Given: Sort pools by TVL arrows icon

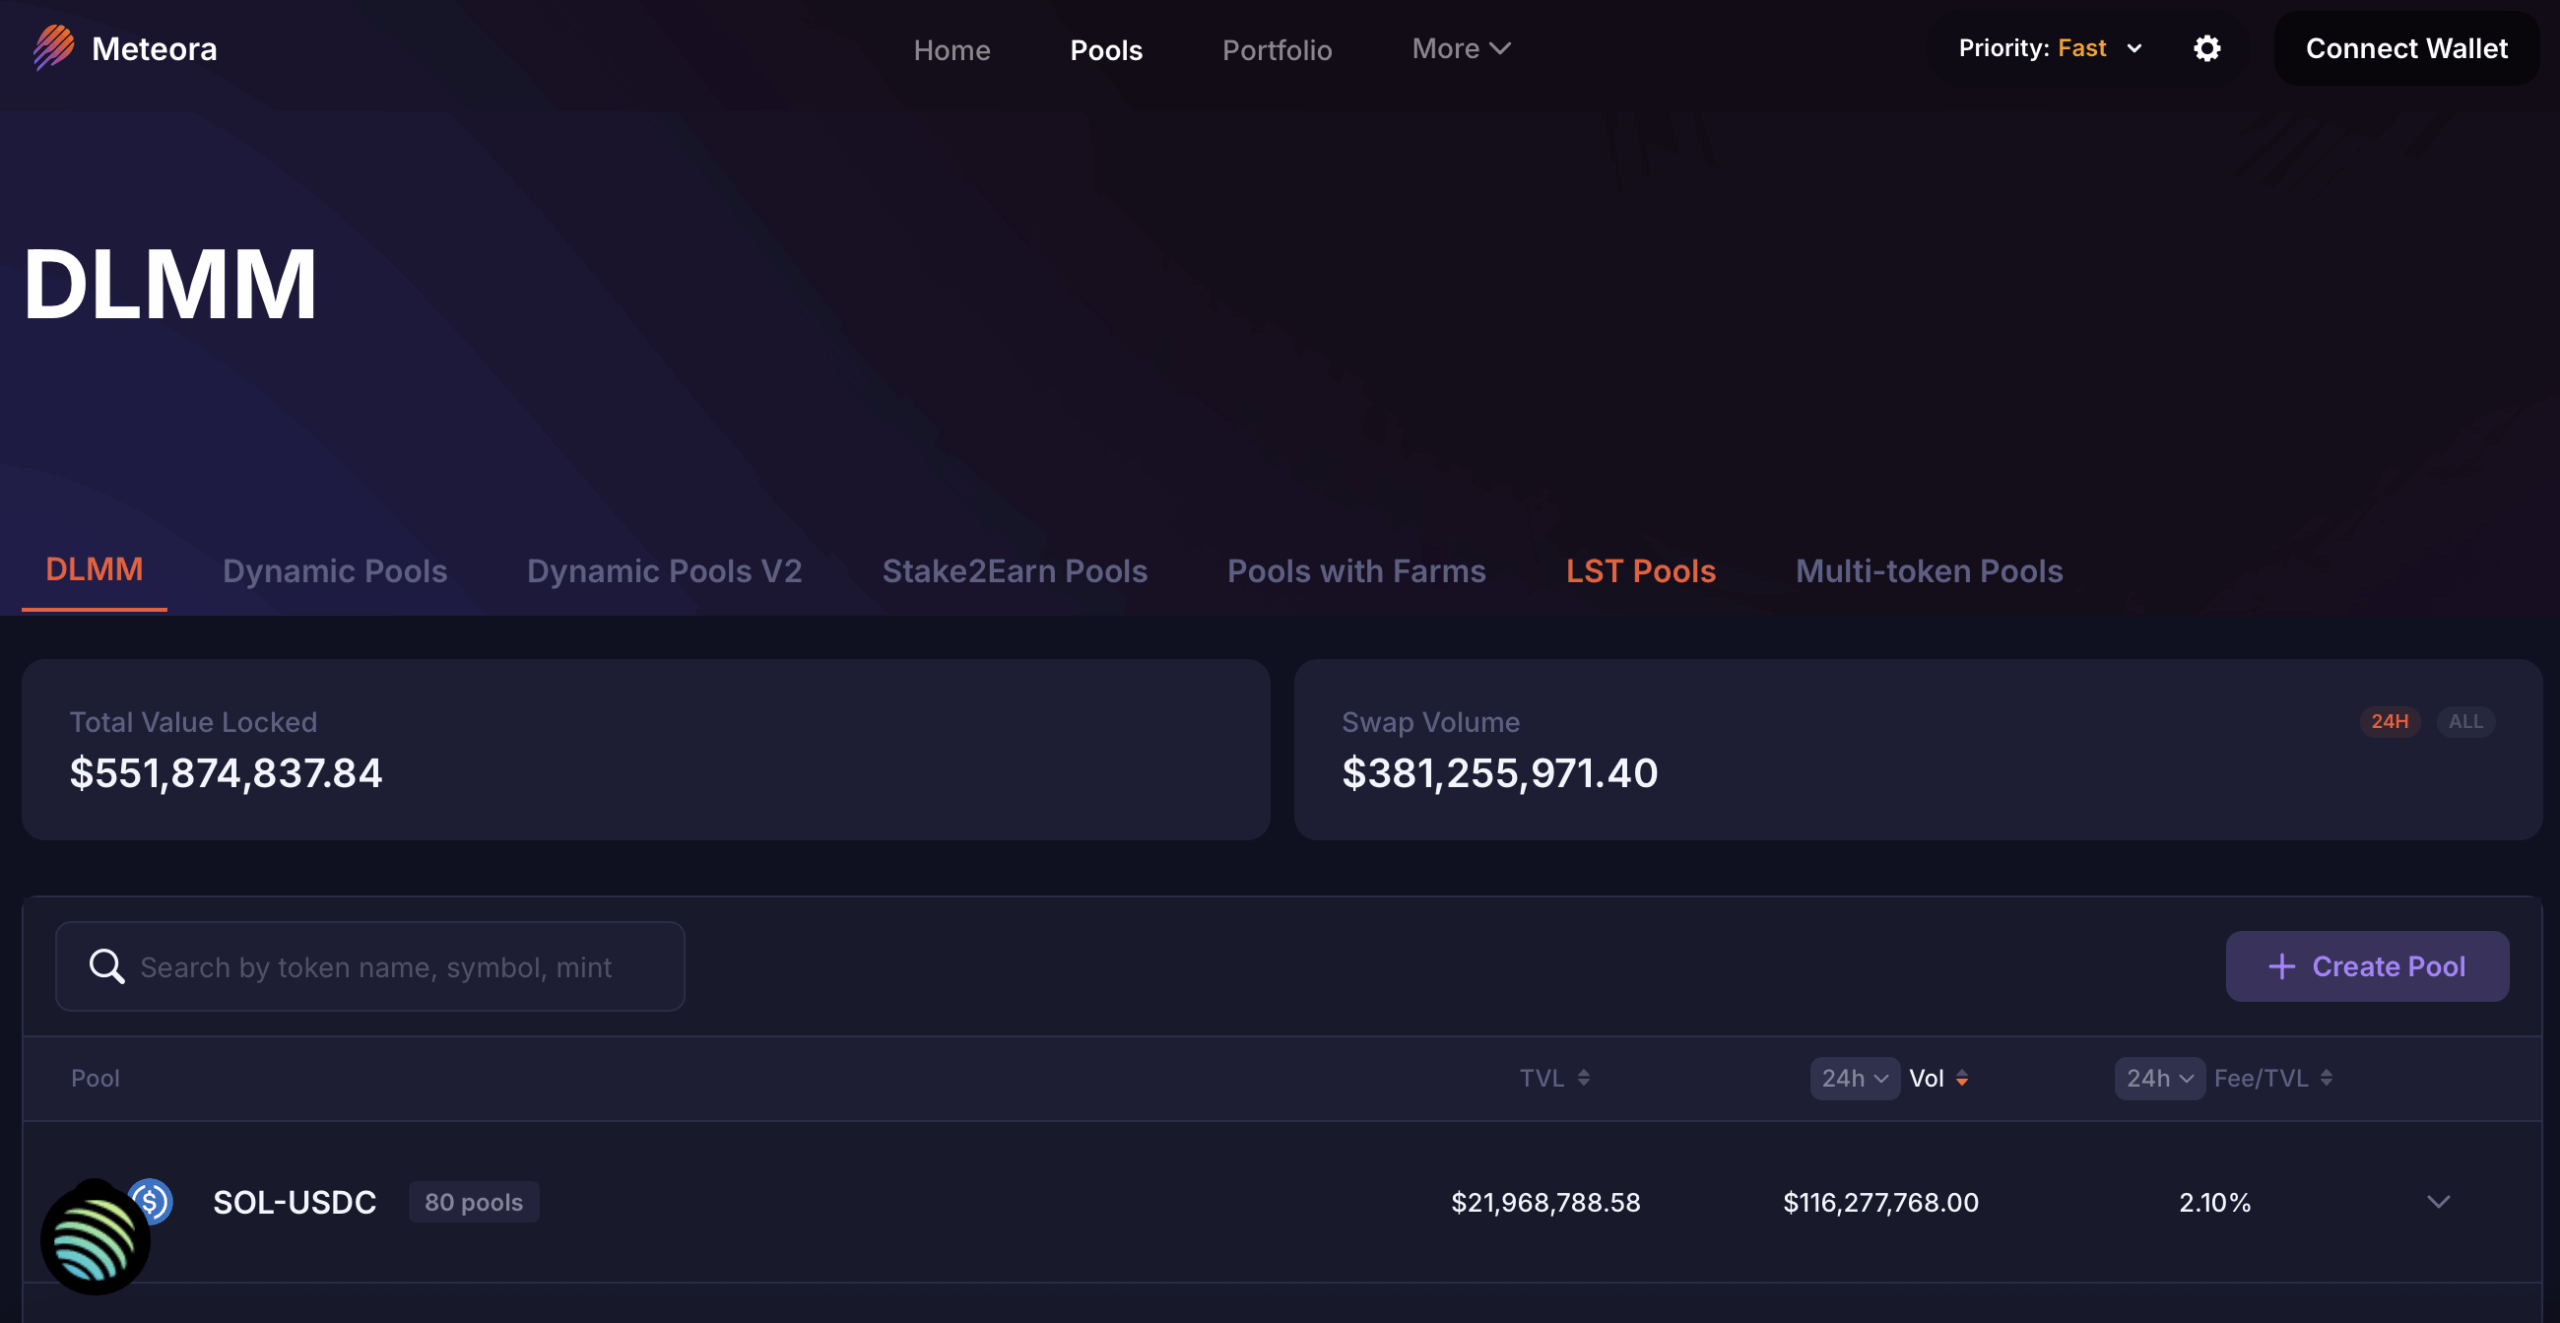Looking at the screenshot, I should [1583, 1077].
